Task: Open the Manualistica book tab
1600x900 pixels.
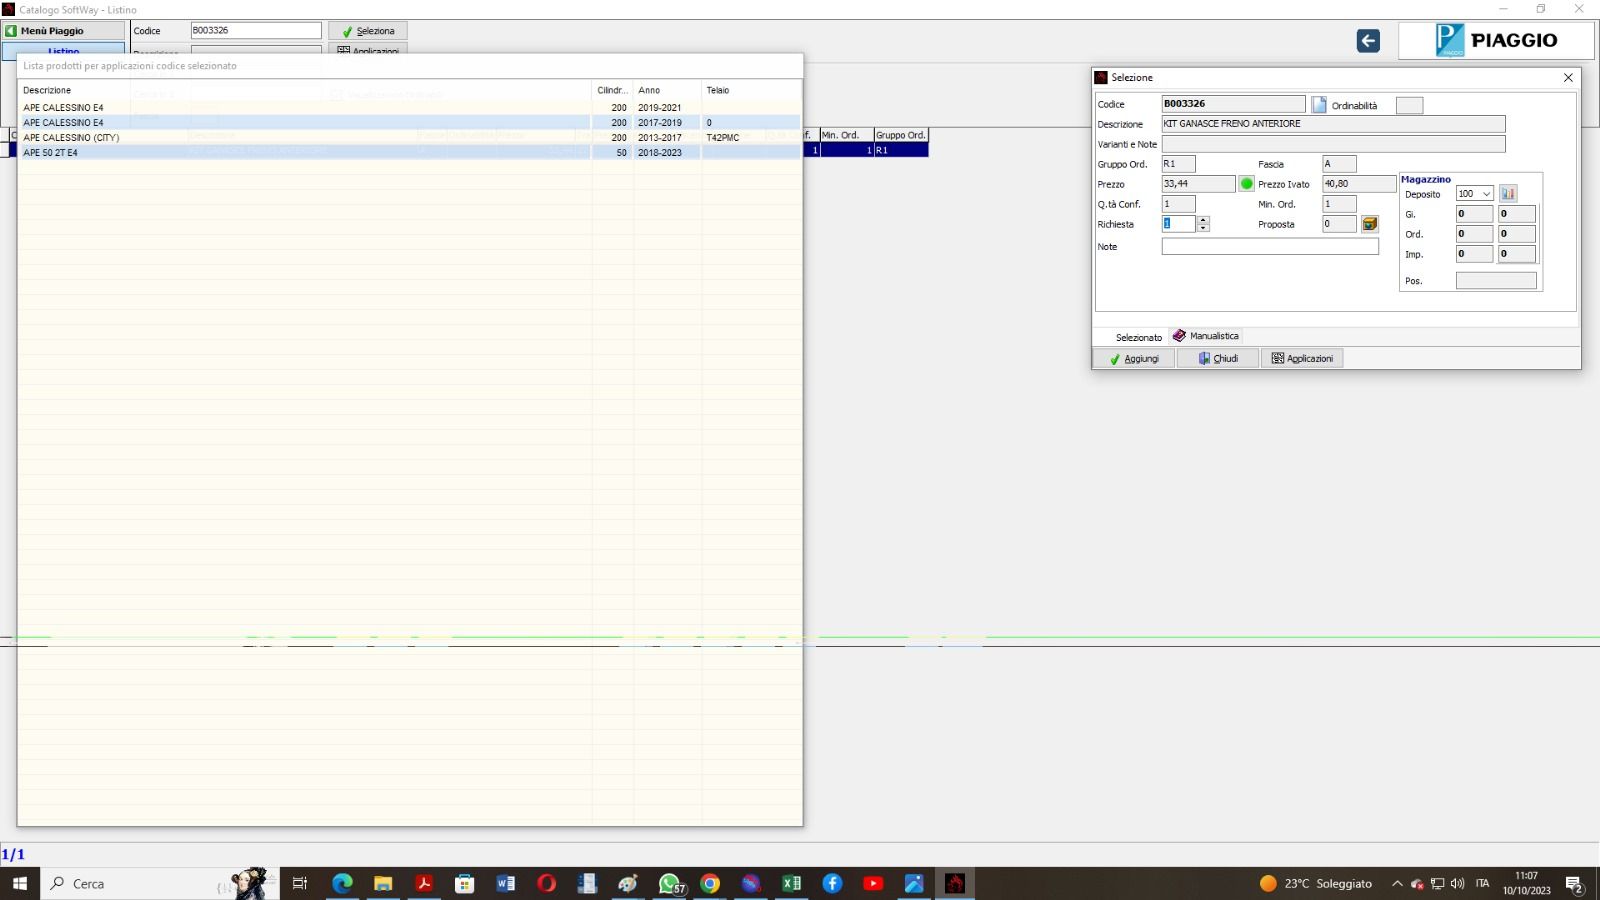Action: (1206, 336)
